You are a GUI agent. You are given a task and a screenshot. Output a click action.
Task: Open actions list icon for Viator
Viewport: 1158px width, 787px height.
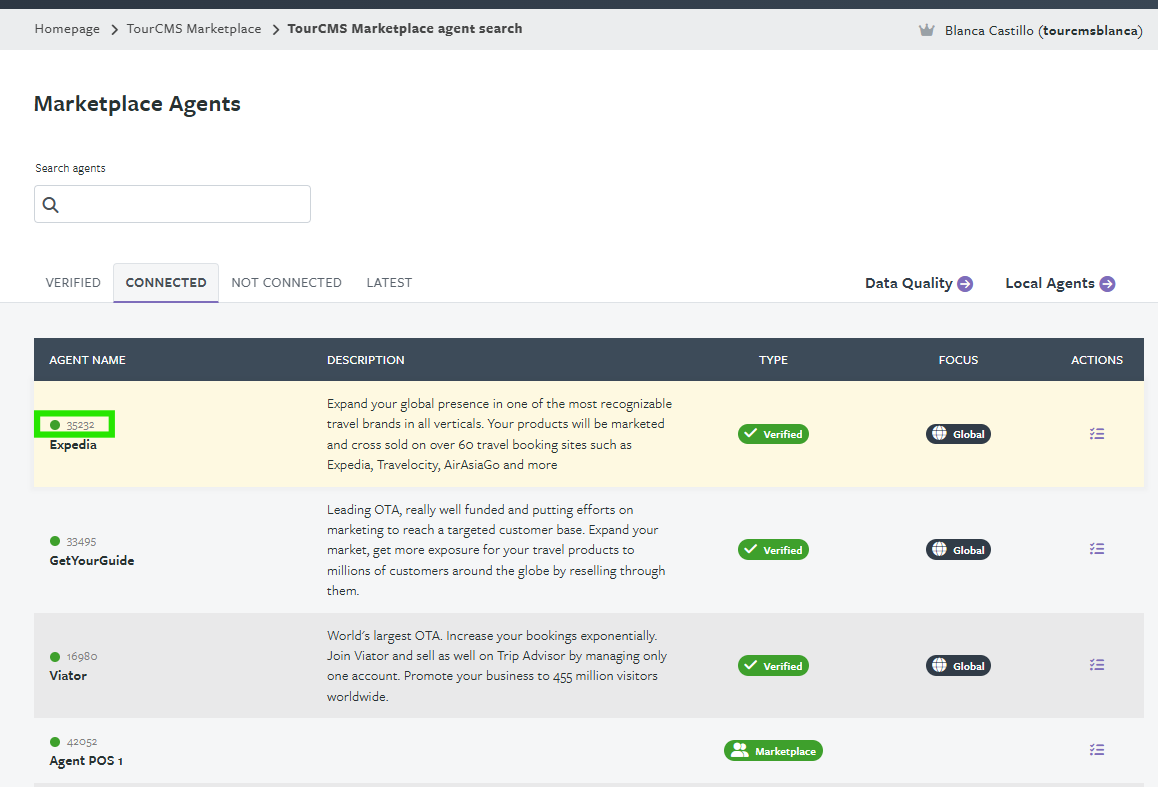tap(1097, 664)
